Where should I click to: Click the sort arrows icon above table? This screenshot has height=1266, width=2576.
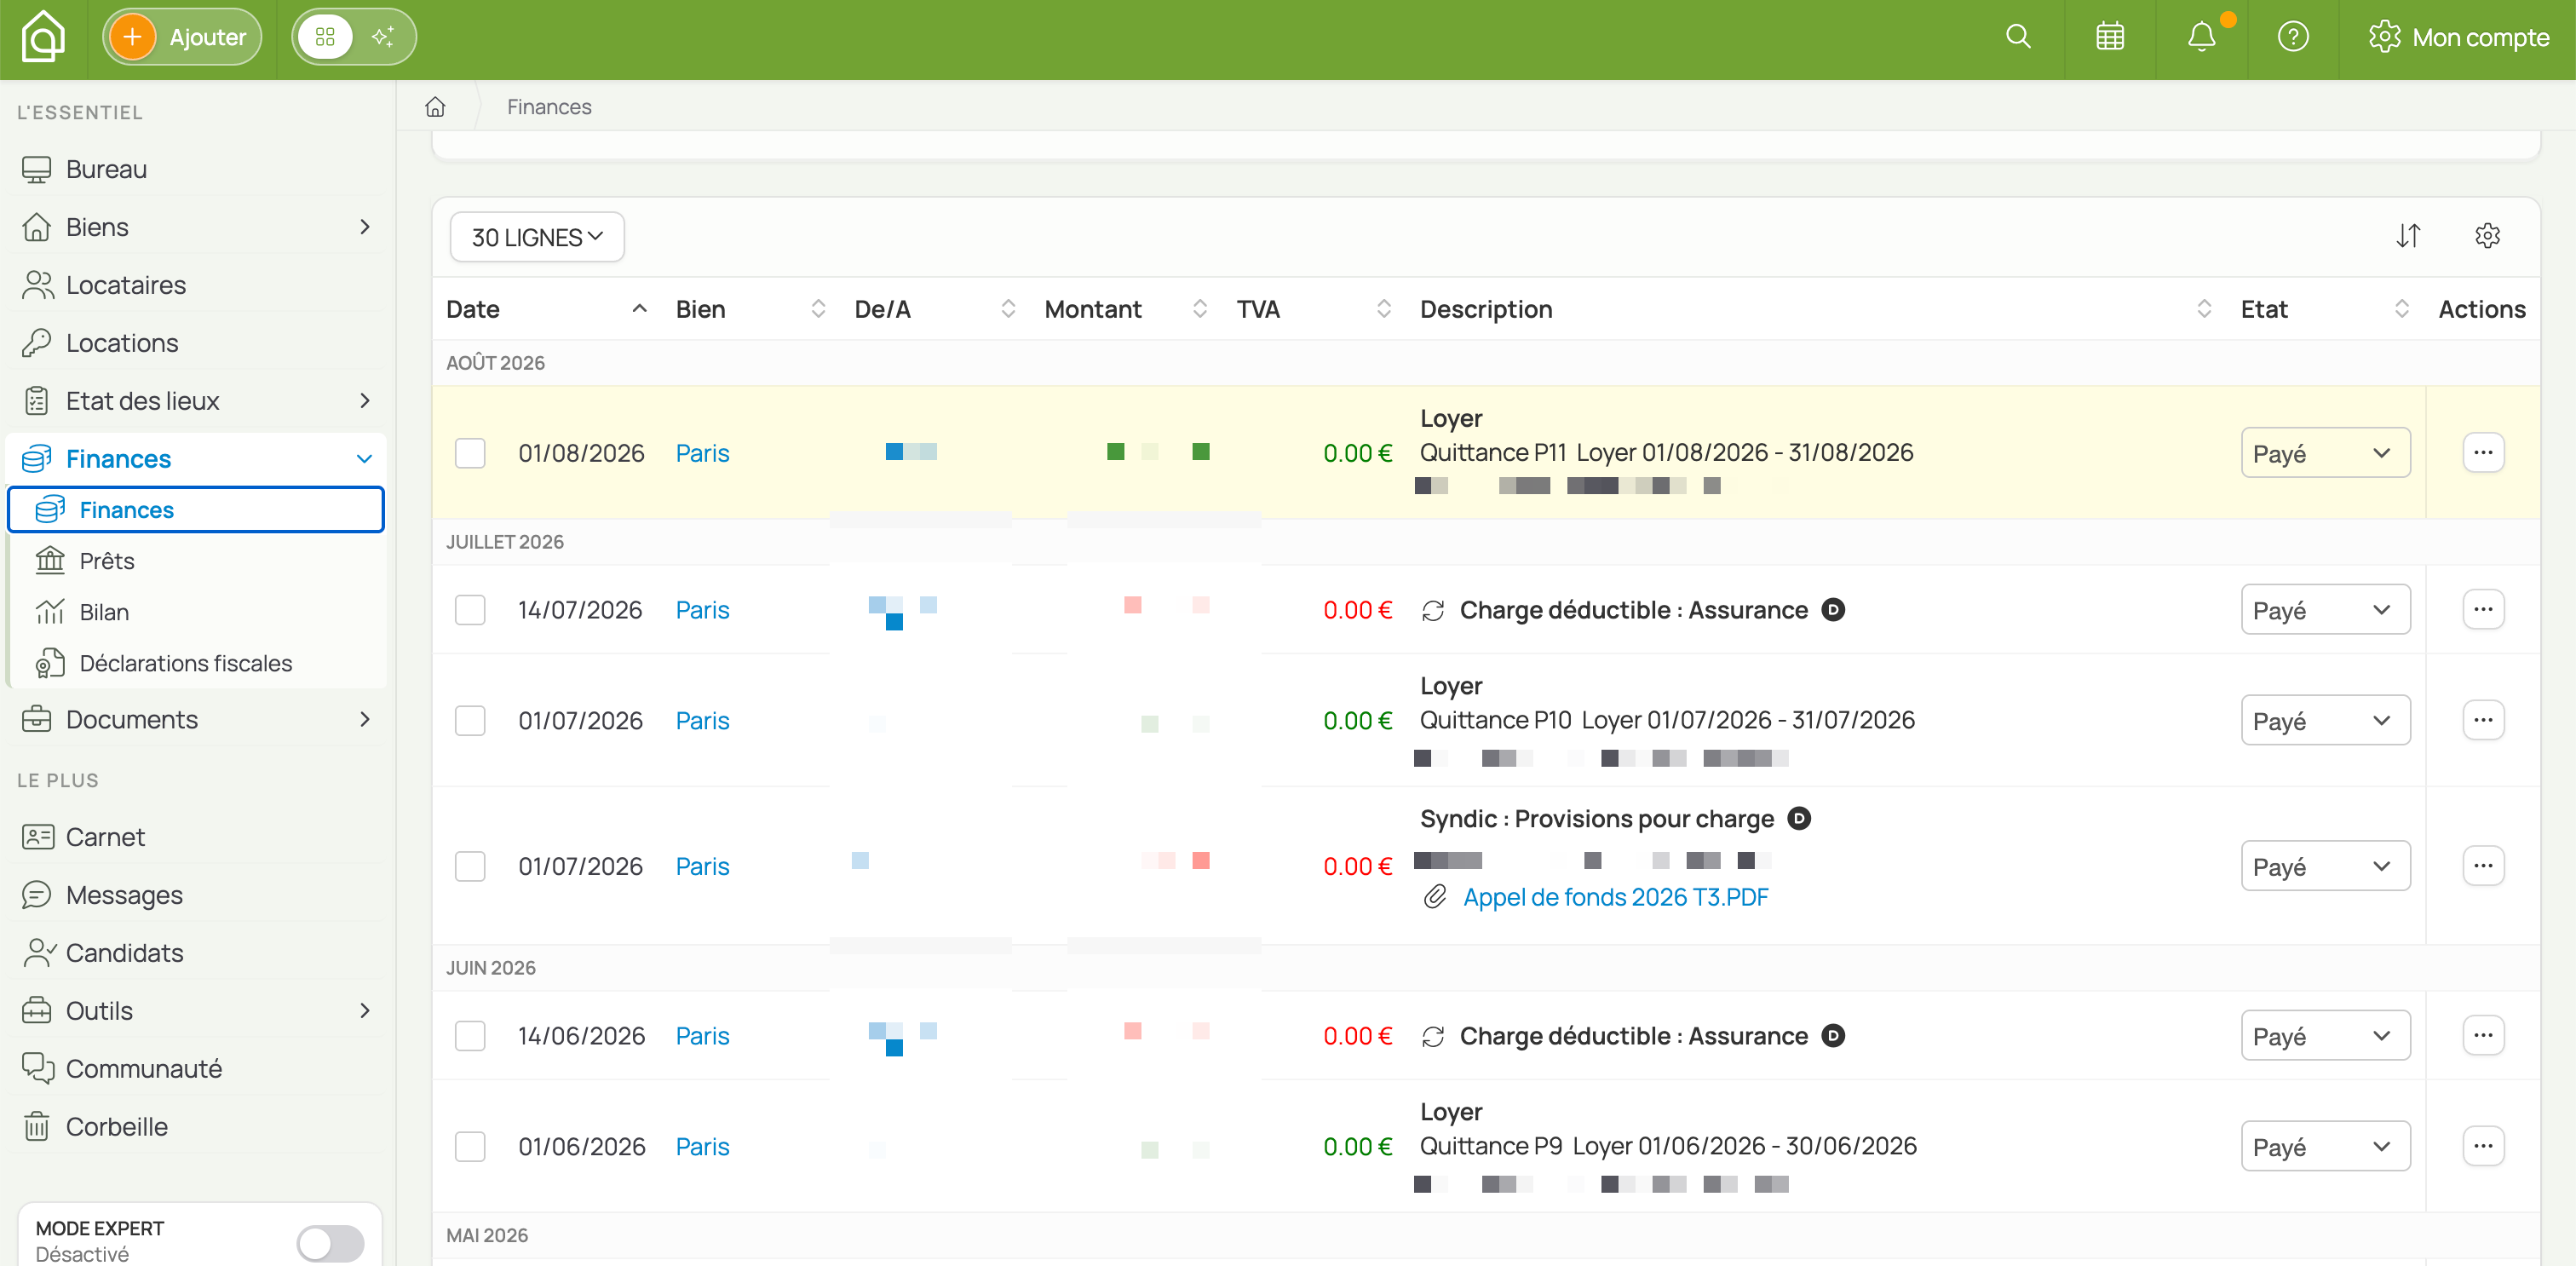coord(2408,236)
